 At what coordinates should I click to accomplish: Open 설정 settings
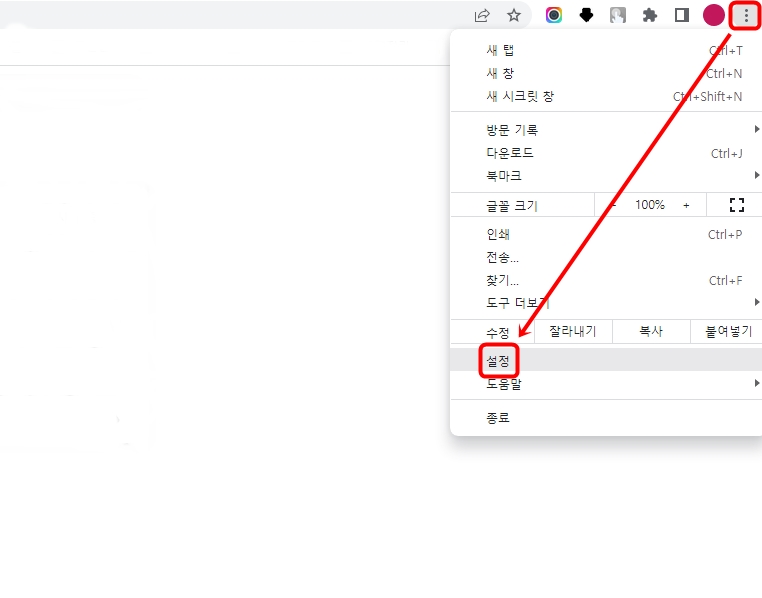606,360
